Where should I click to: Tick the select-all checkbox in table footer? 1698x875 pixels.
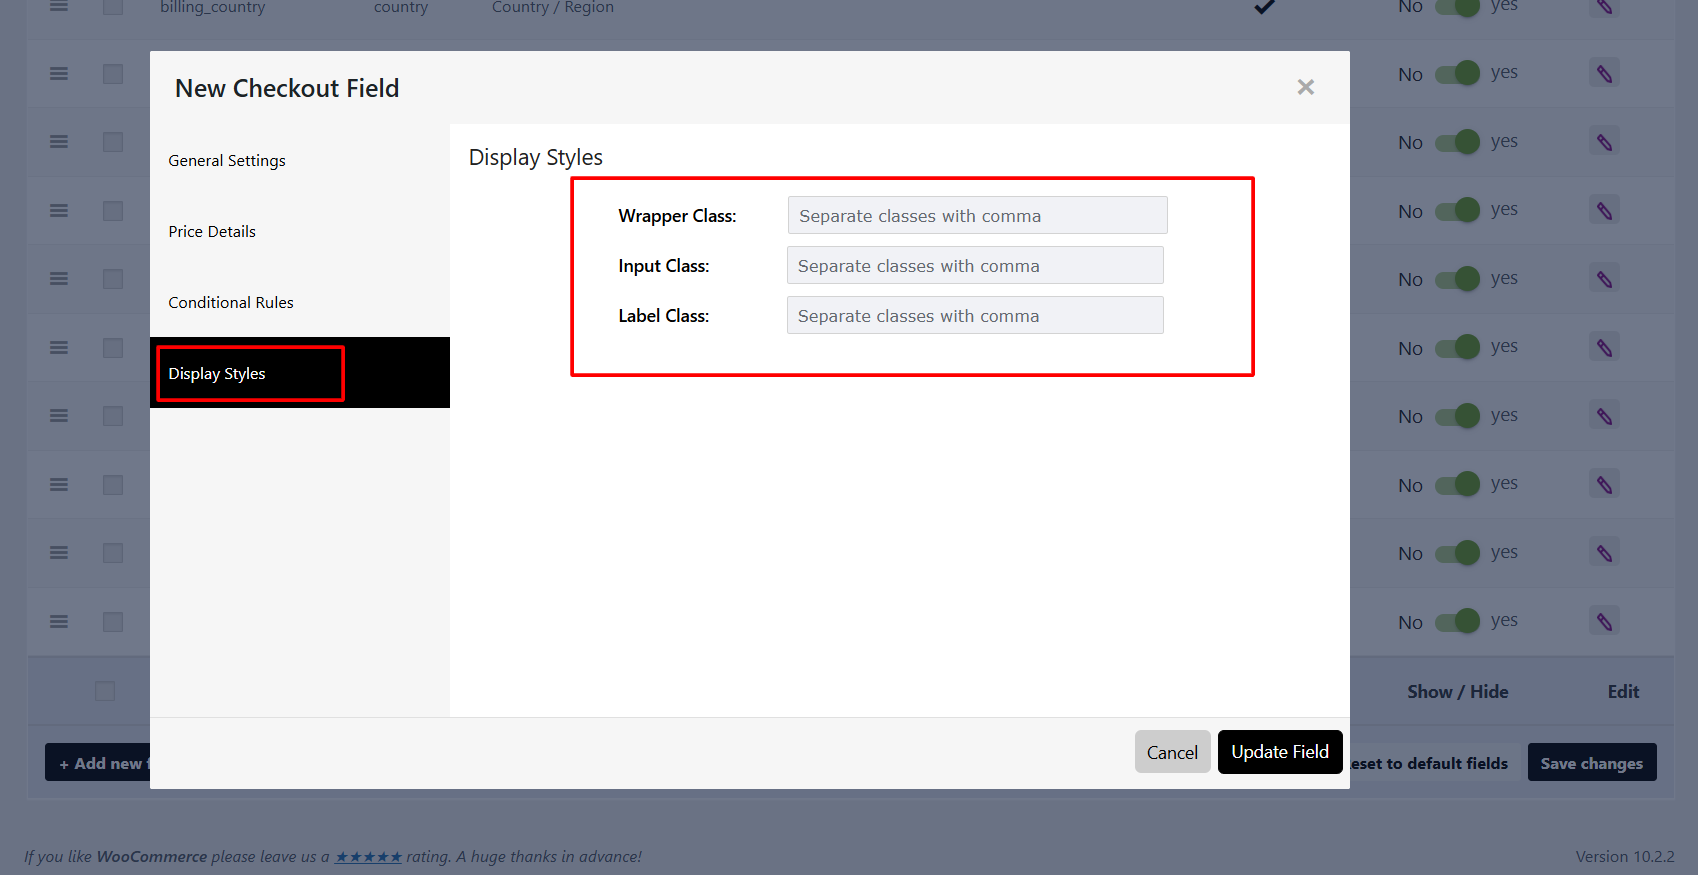105,691
